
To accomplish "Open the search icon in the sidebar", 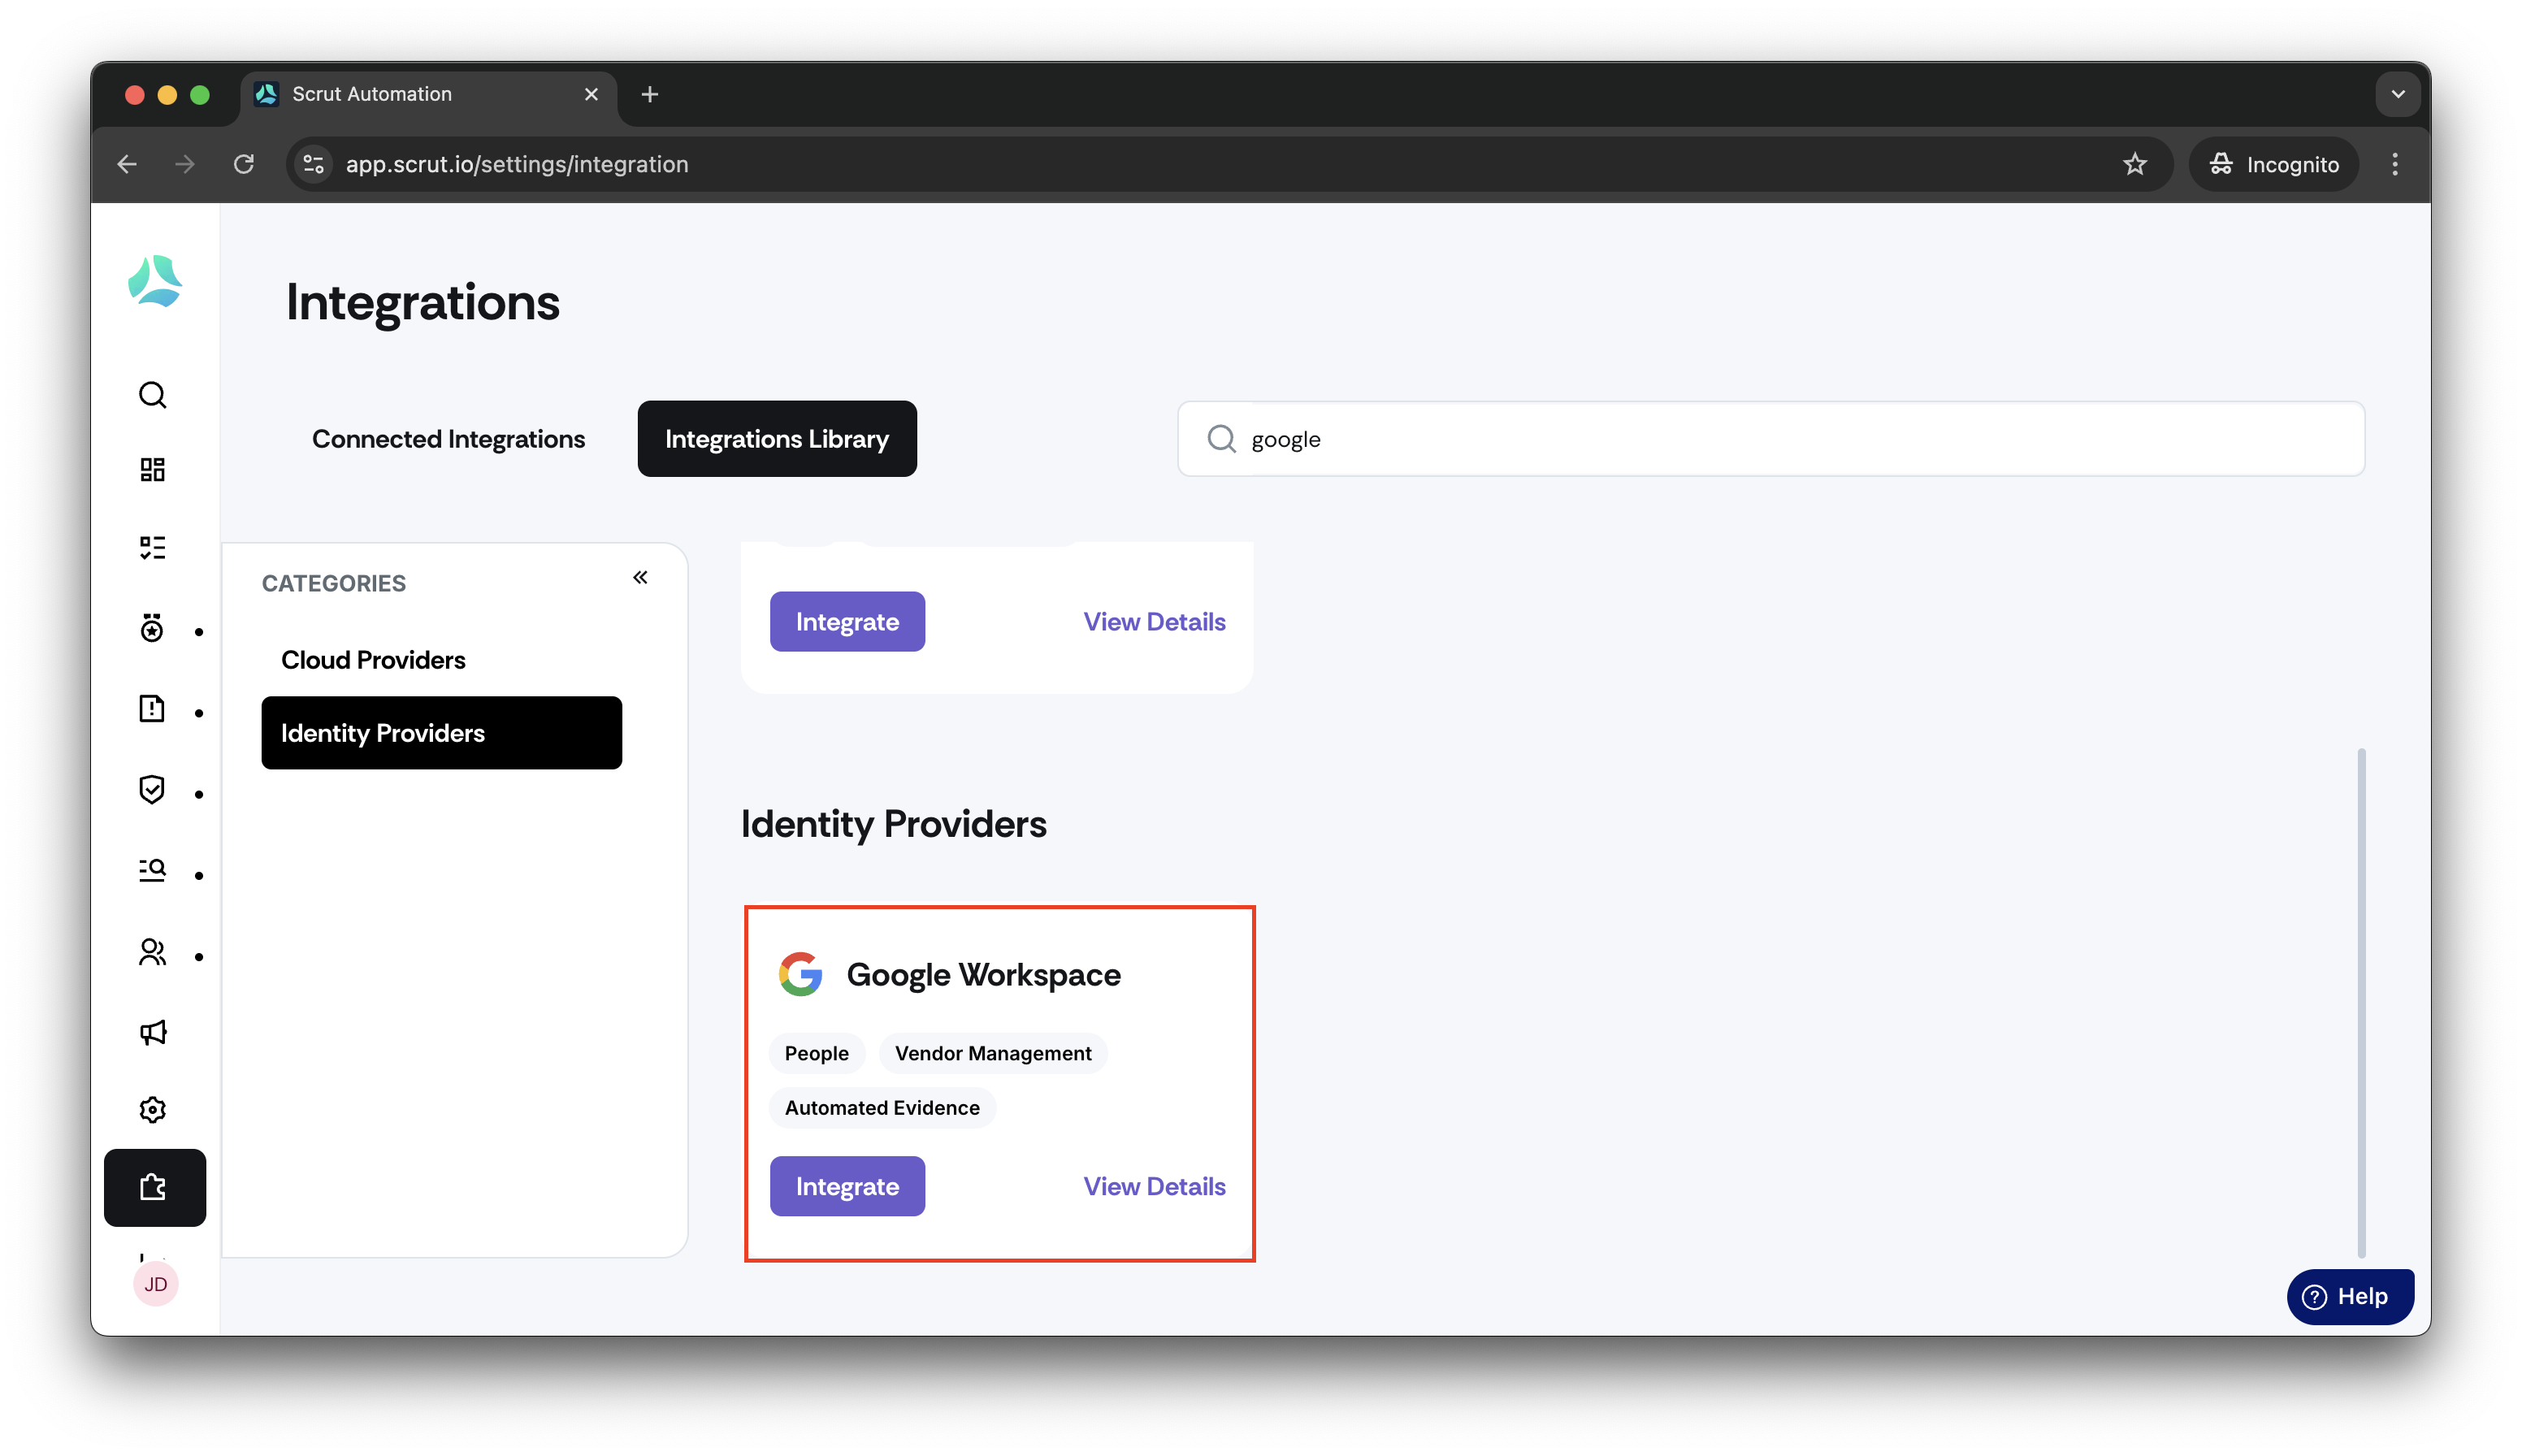I will [x=152, y=395].
